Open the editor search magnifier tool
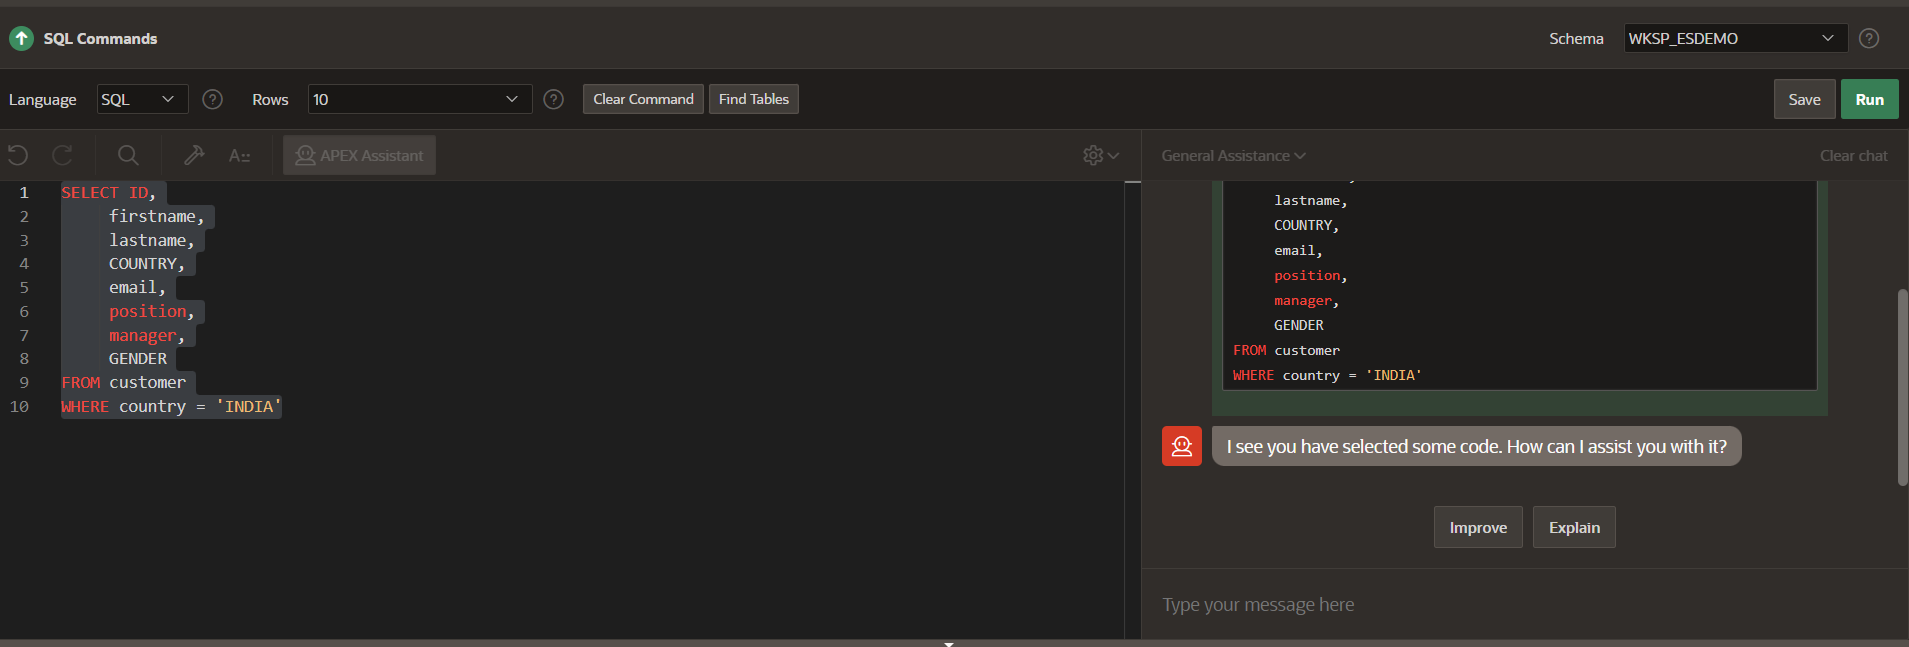The image size is (1909, 647). tap(128, 155)
